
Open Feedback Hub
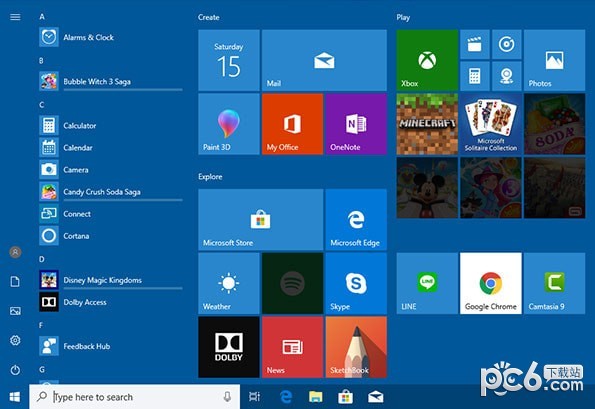(x=110, y=346)
